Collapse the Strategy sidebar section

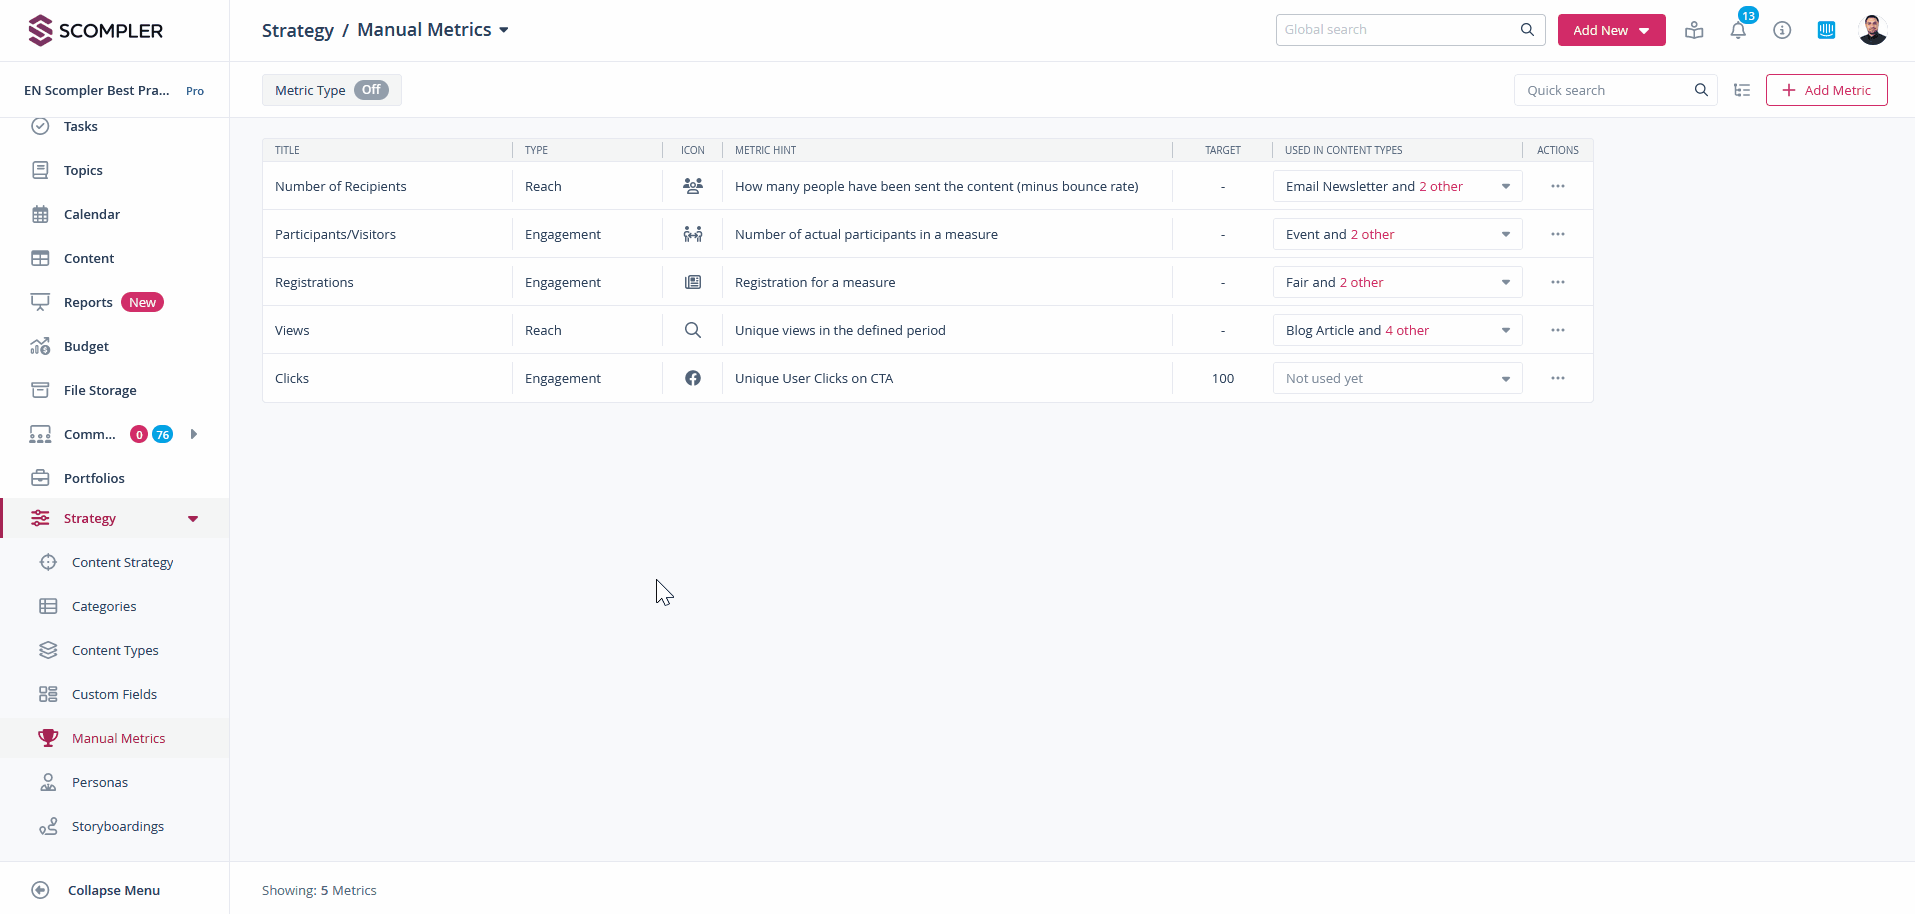pyautogui.click(x=193, y=518)
